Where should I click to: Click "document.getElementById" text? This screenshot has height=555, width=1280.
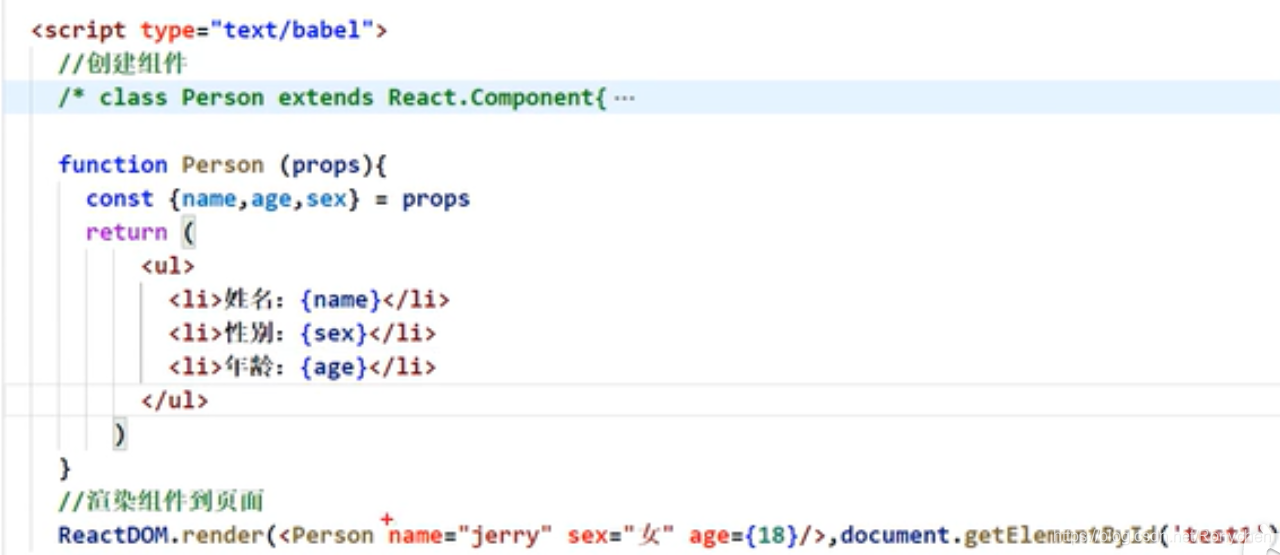tap(996, 535)
